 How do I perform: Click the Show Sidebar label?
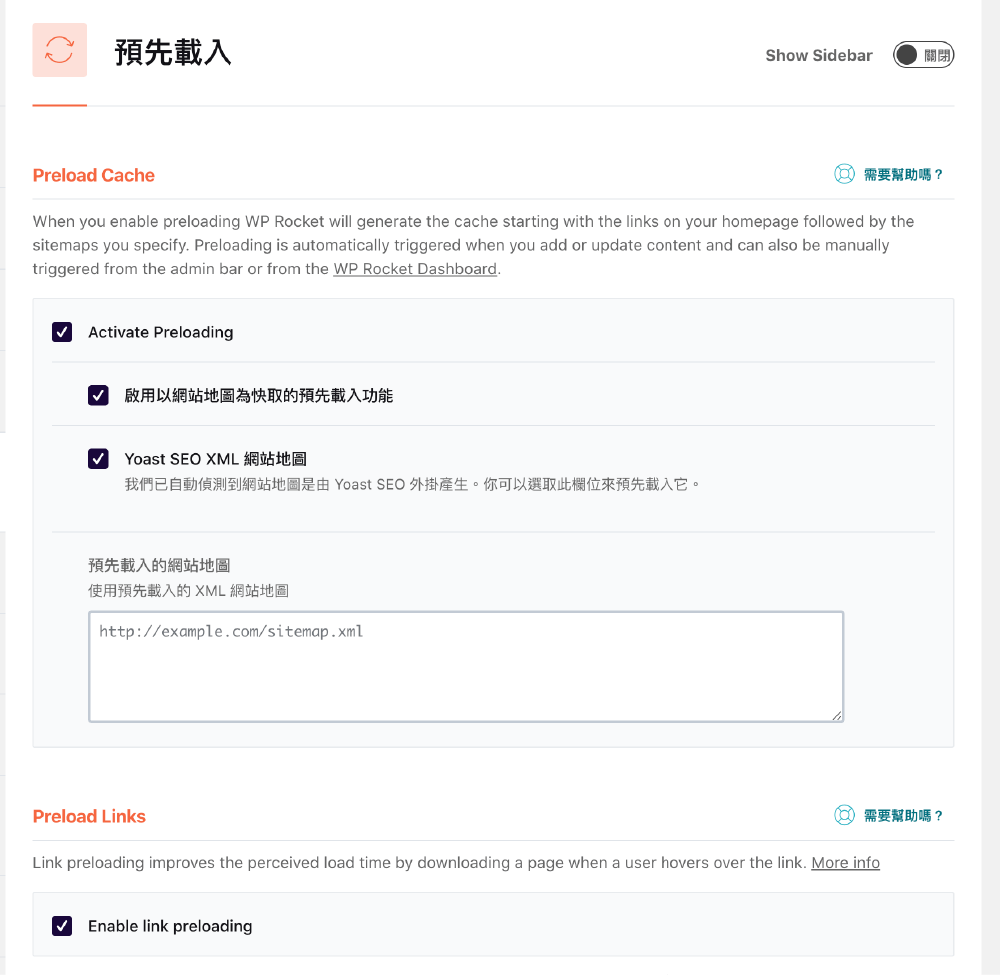point(818,55)
